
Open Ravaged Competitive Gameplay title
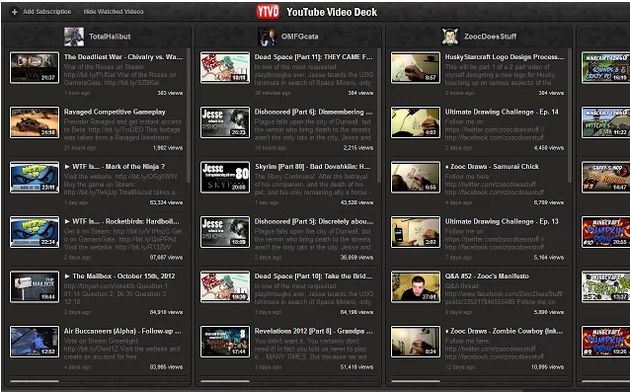tap(115, 112)
